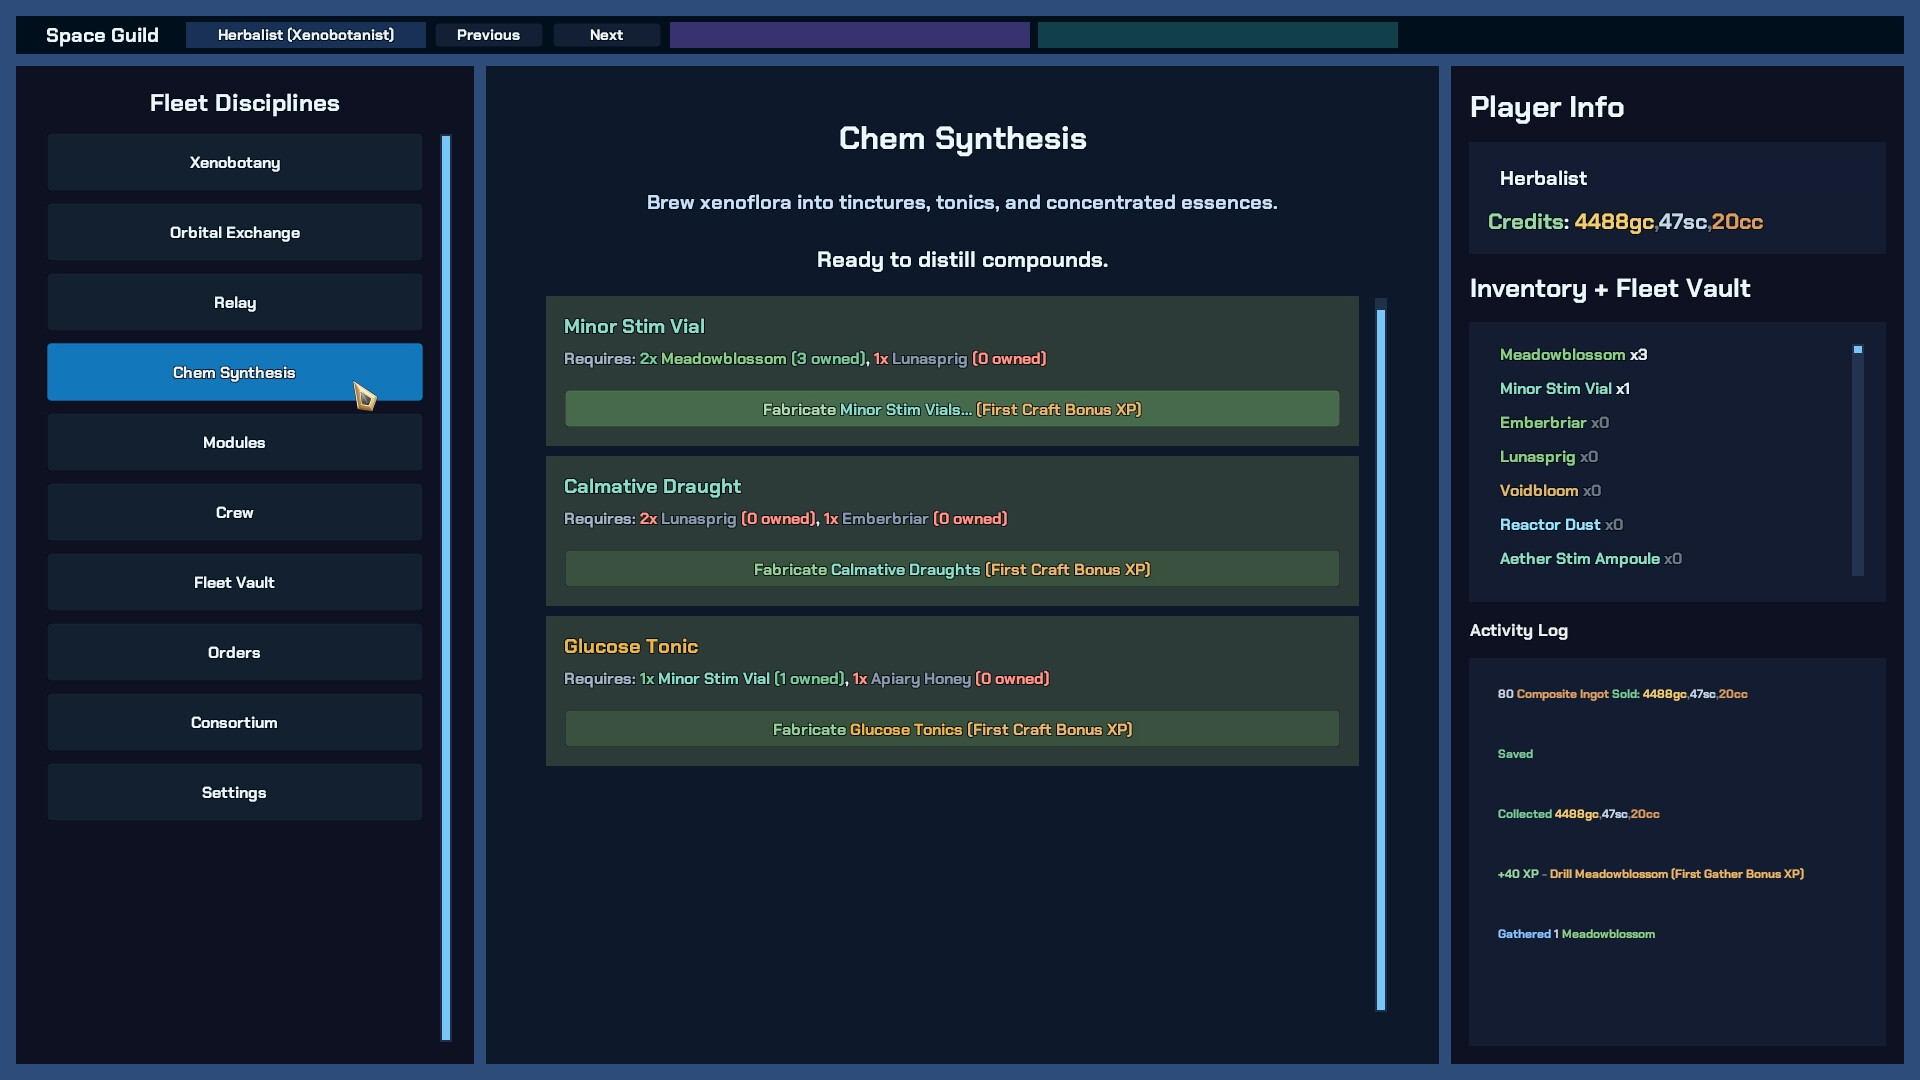The image size is (1920, 1080).
Task: Open the Xenobotany discipline
Action: point(234,162)
